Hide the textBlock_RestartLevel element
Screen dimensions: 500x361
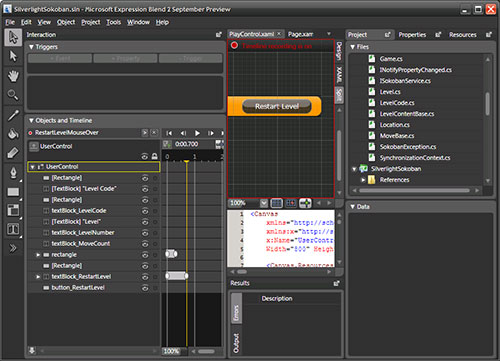[x=145, y=277]
